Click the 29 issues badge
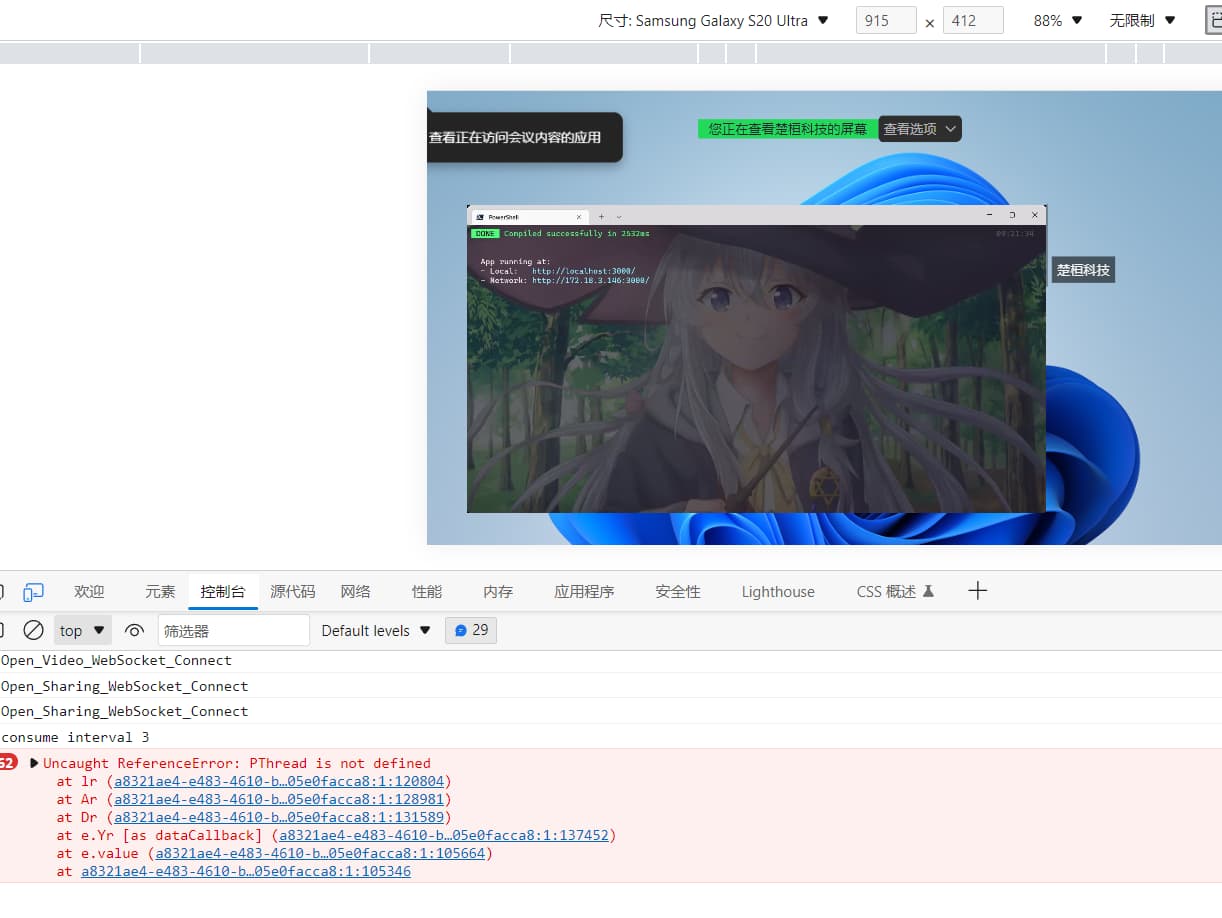The image size is (1222, 918). pyautogui.click(x=471, y=630)
